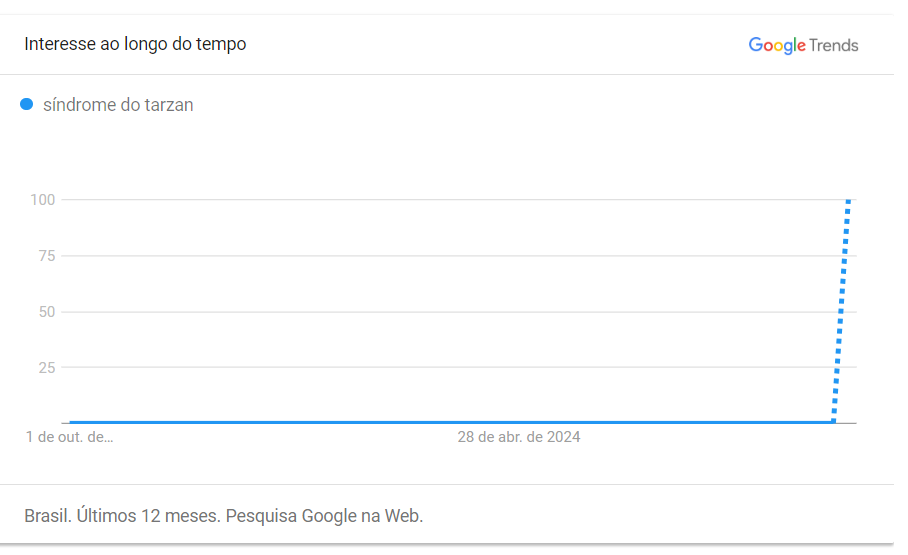Select the síndrome do tarzan legend label
The image size is (908, 555).
[118, 105]
